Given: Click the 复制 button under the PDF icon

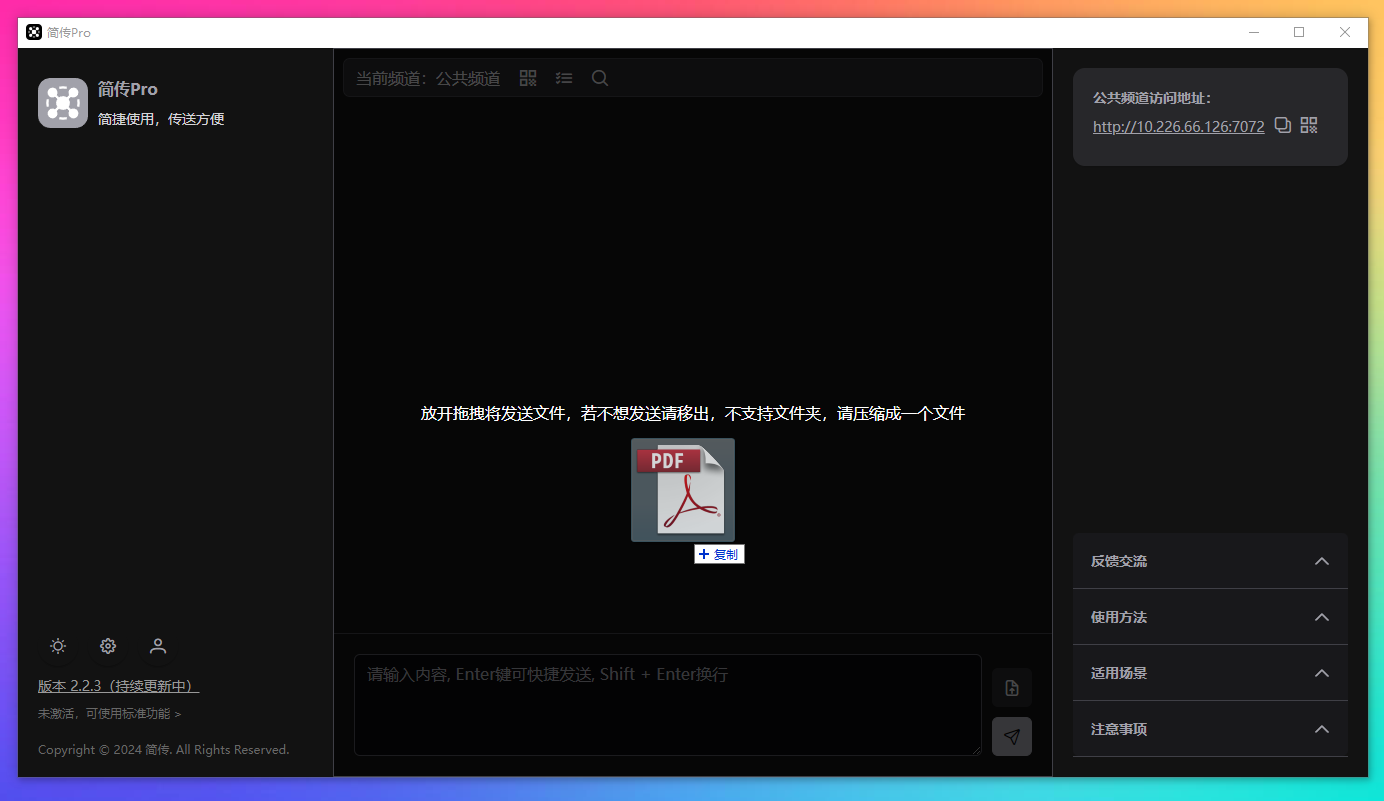Looking at the screenshot, I should [x=719, y=553].
